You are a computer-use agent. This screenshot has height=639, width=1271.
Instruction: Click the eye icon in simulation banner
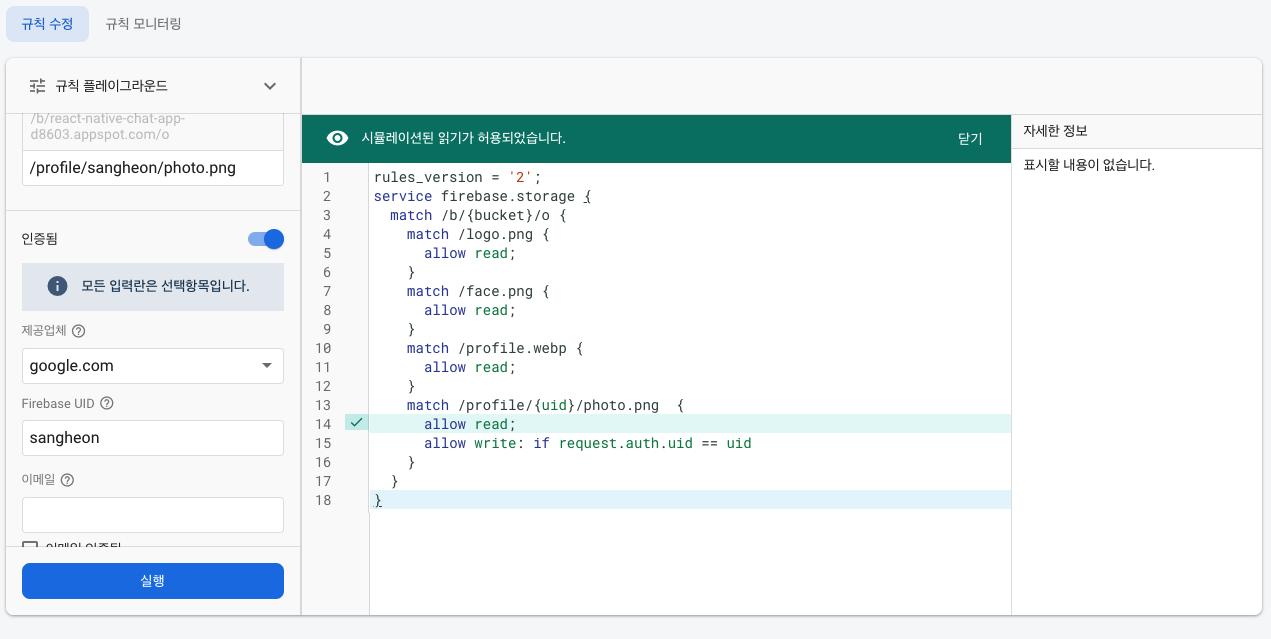(x=338, y=139)
